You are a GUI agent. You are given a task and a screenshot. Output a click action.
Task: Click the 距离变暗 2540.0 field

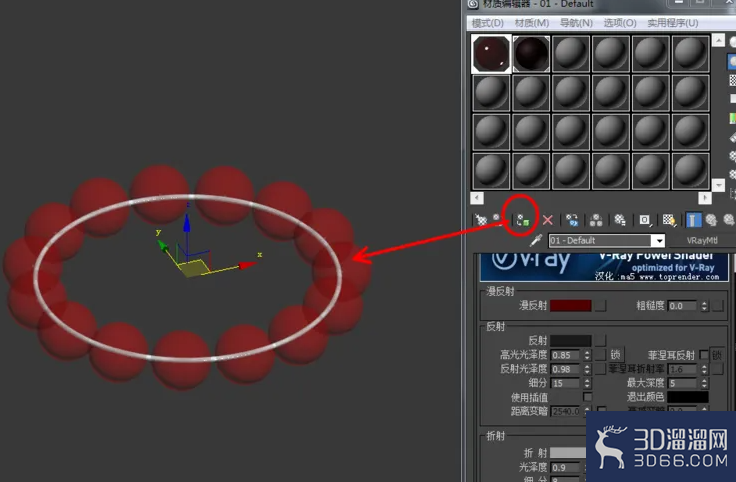pyautogui.click(x=567, y=412)
